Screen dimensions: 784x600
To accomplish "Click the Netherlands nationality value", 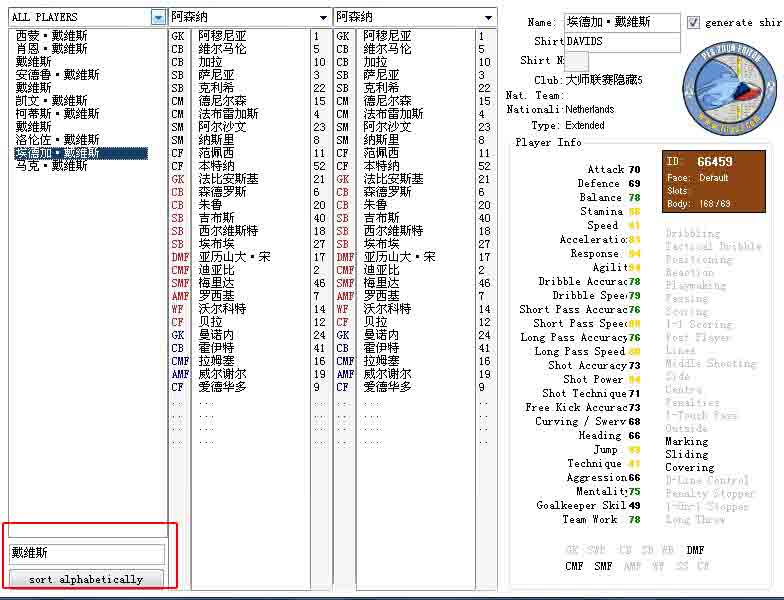I will [x=590, y=109].
